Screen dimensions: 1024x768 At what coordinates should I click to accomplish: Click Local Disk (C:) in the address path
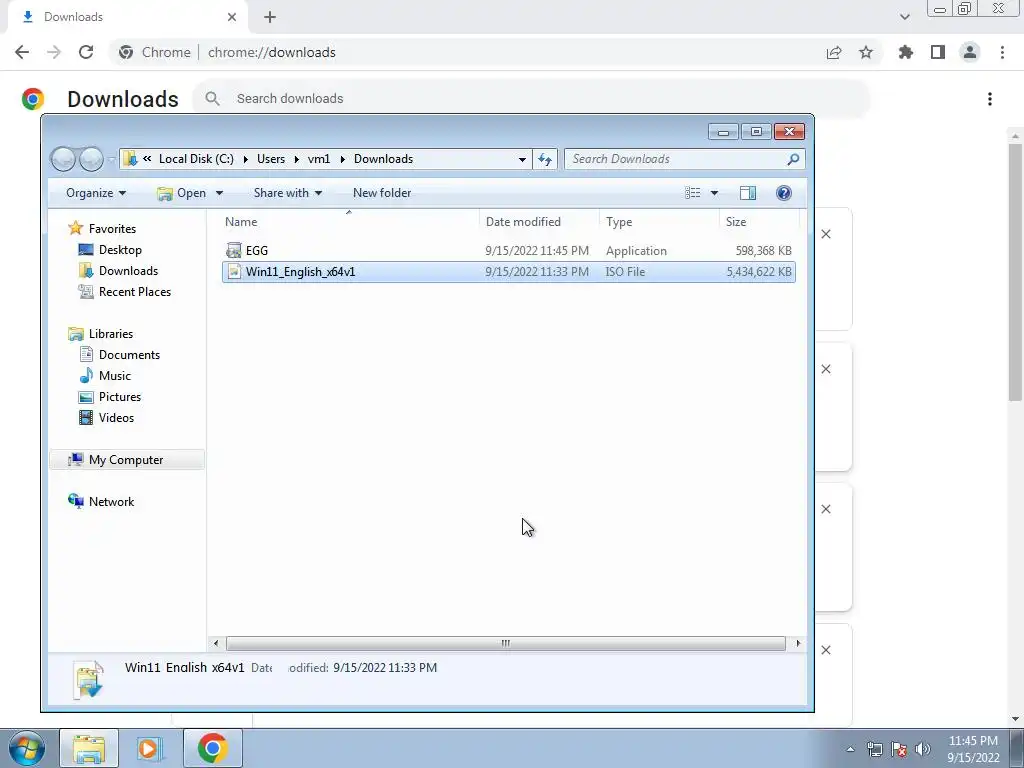coord(196,159)
